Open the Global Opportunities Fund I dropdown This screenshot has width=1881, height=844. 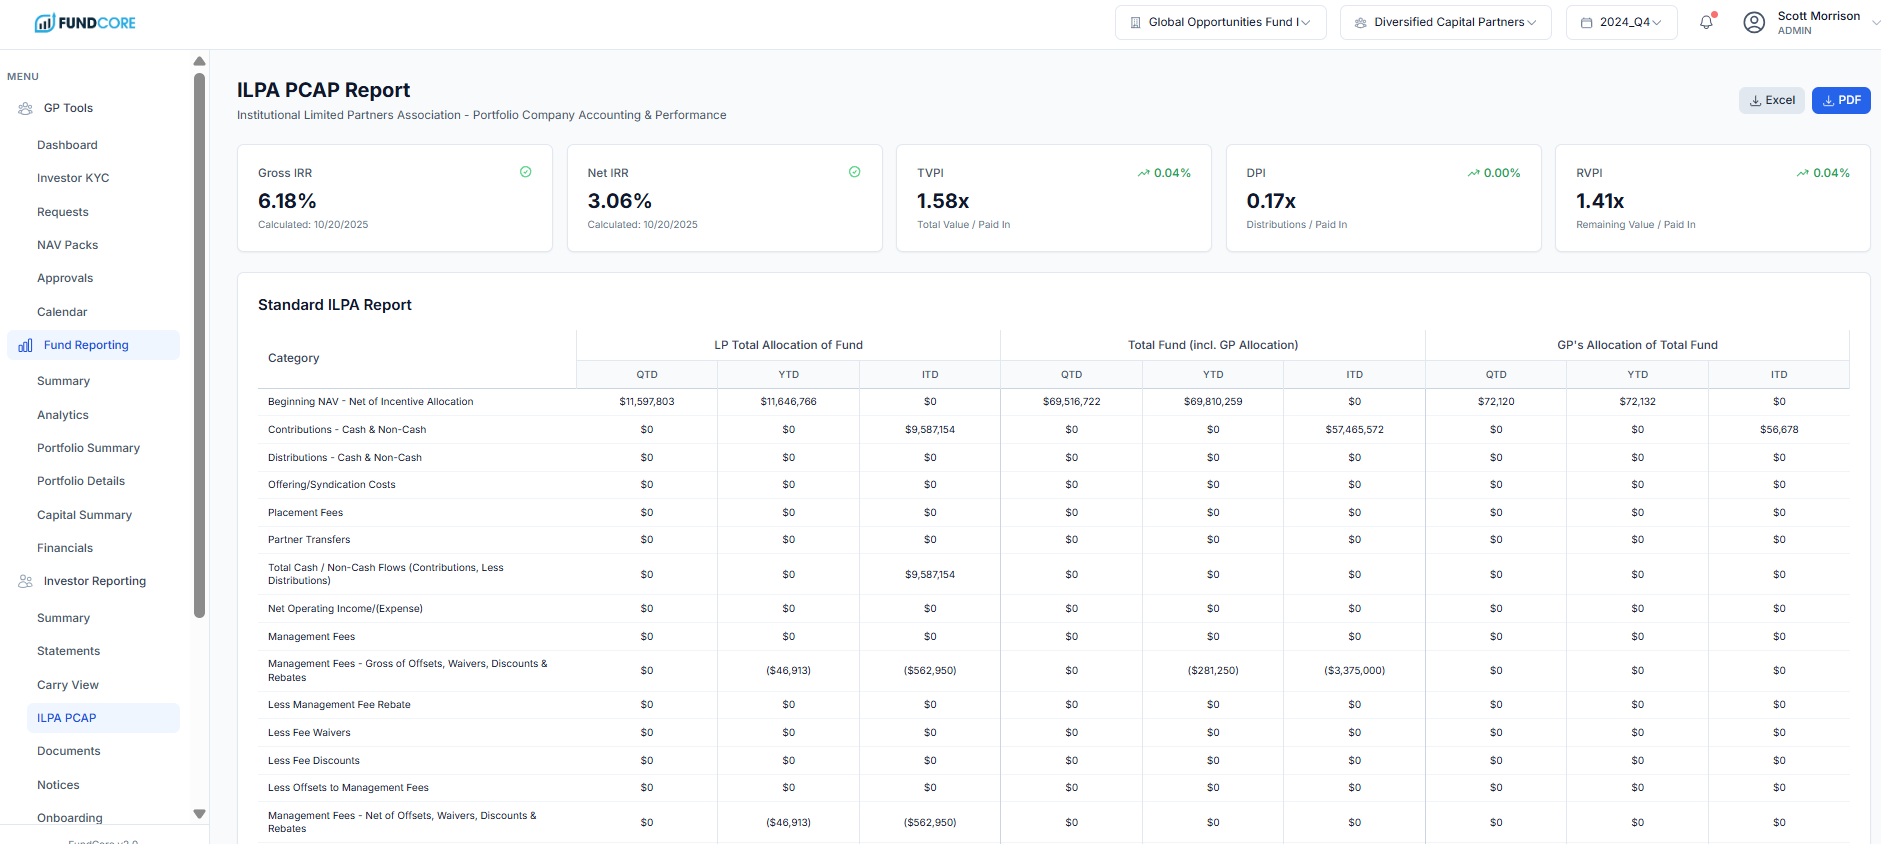point(1220,22)
